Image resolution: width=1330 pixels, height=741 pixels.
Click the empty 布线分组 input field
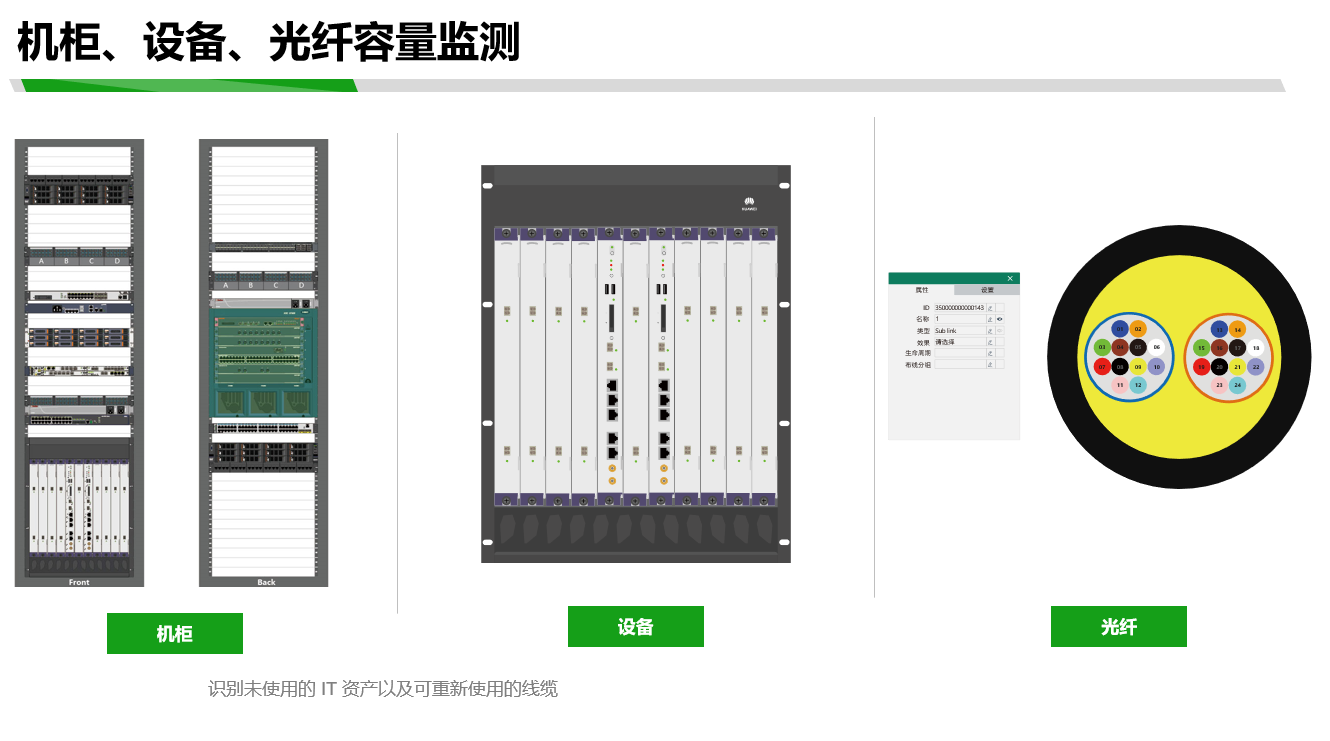pos(960,365)
